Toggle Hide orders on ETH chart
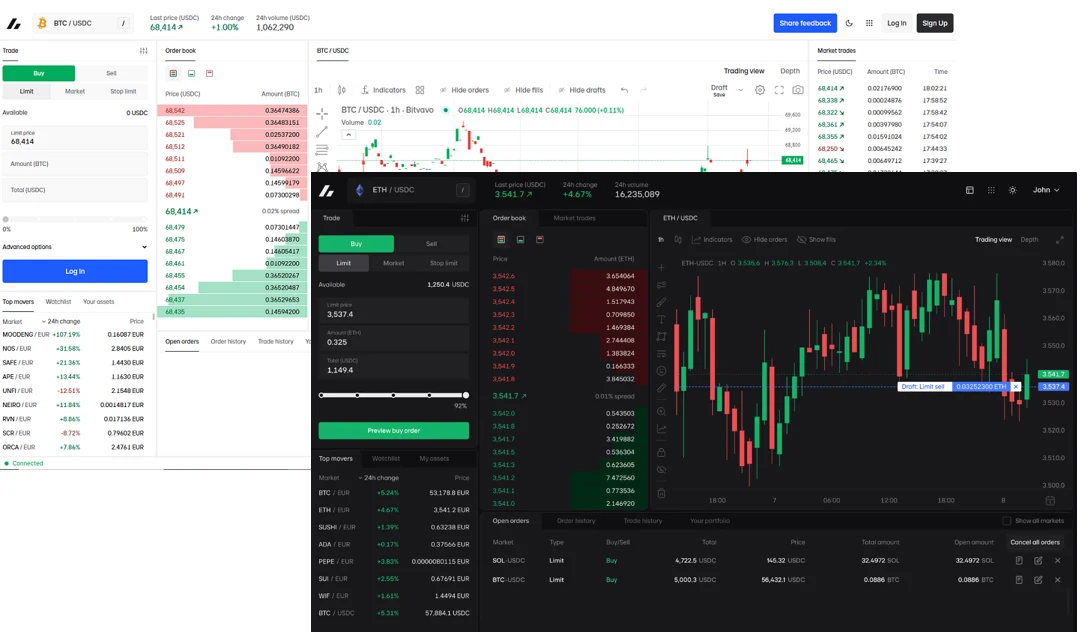This screenshot has width=1082, height=639. (764, 240)
